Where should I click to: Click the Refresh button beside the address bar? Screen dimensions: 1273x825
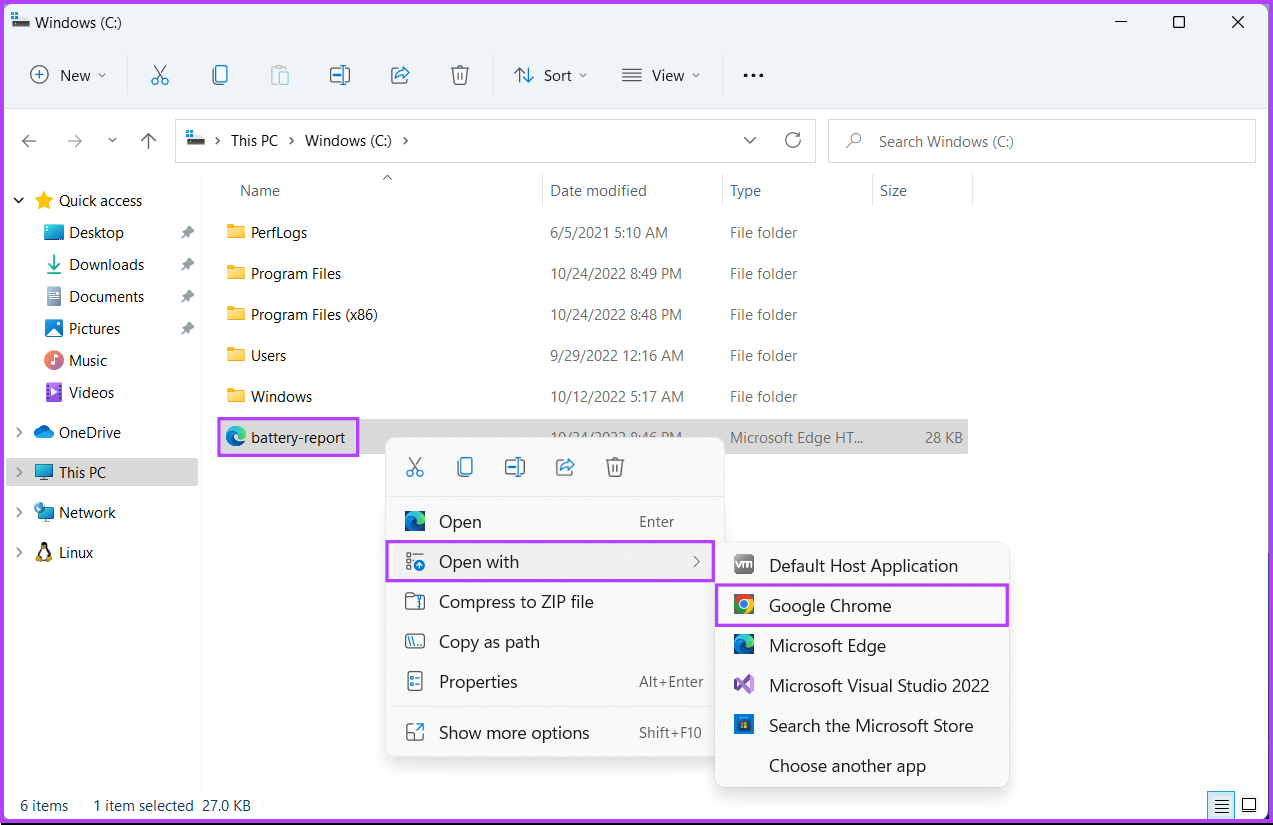[x=793, y=141]
